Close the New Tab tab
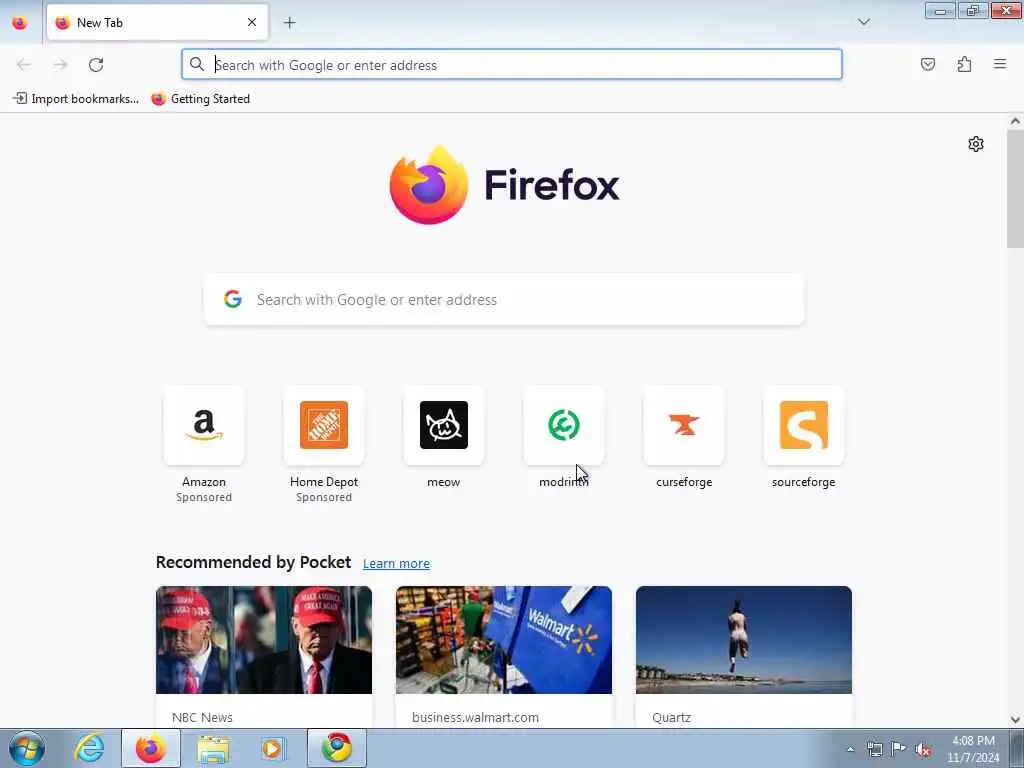Viewport: 1024px width, 768px height. click(252, 22)
